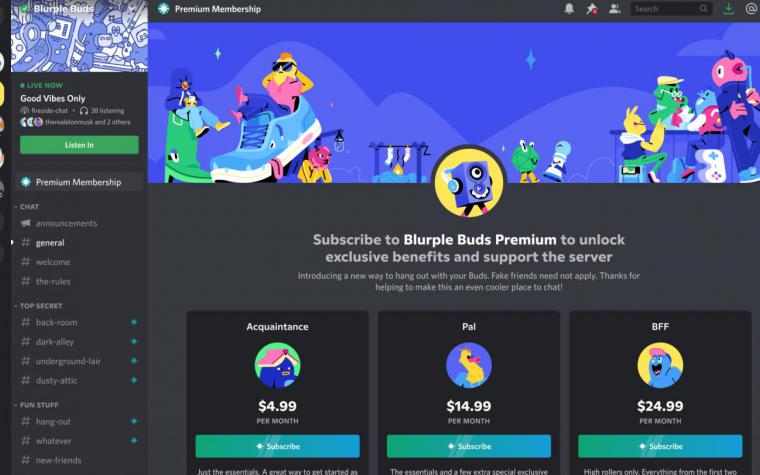The width and height of the screenshot is (760, 475).
Task: Click the Acquaintance tier avatar
Action: [x=277, y=365]
